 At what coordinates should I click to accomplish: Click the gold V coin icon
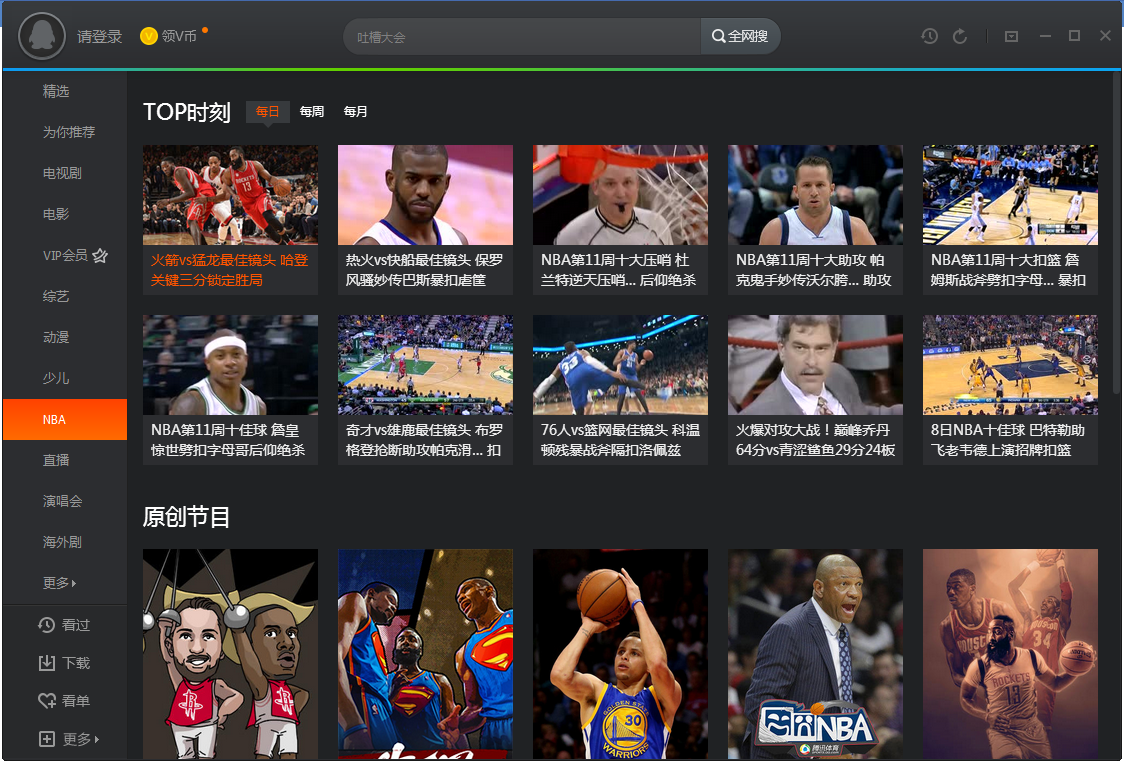[149, 37]
